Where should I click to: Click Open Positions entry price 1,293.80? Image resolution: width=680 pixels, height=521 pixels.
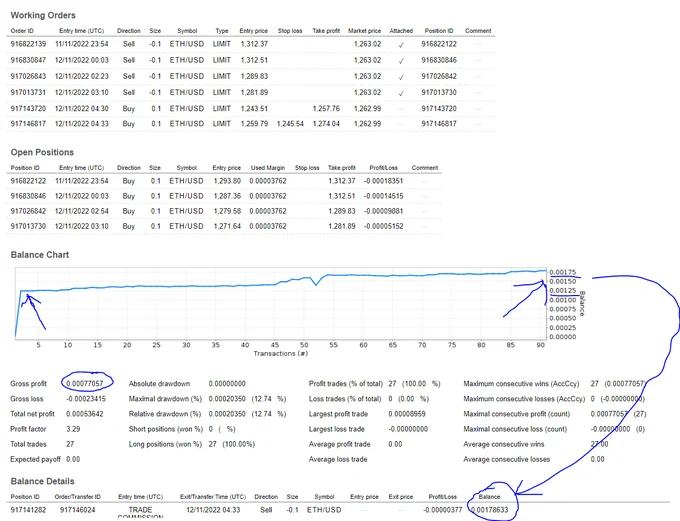pyautogui.click(x=227, y=181)
